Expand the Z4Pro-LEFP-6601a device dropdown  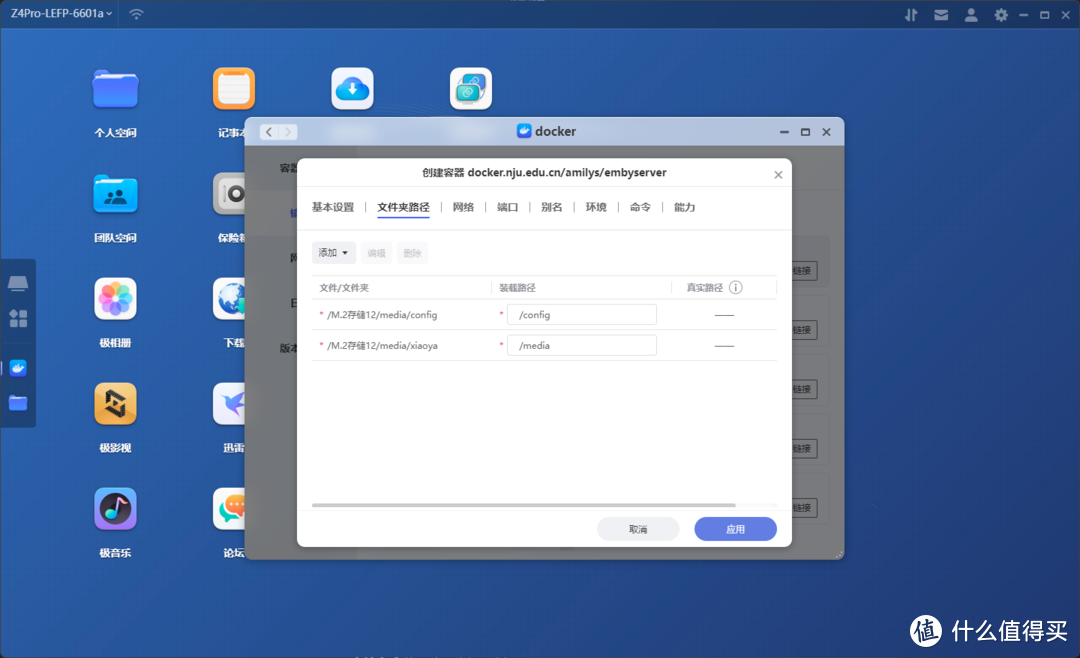pyautogui.click(x=61, y=13)
